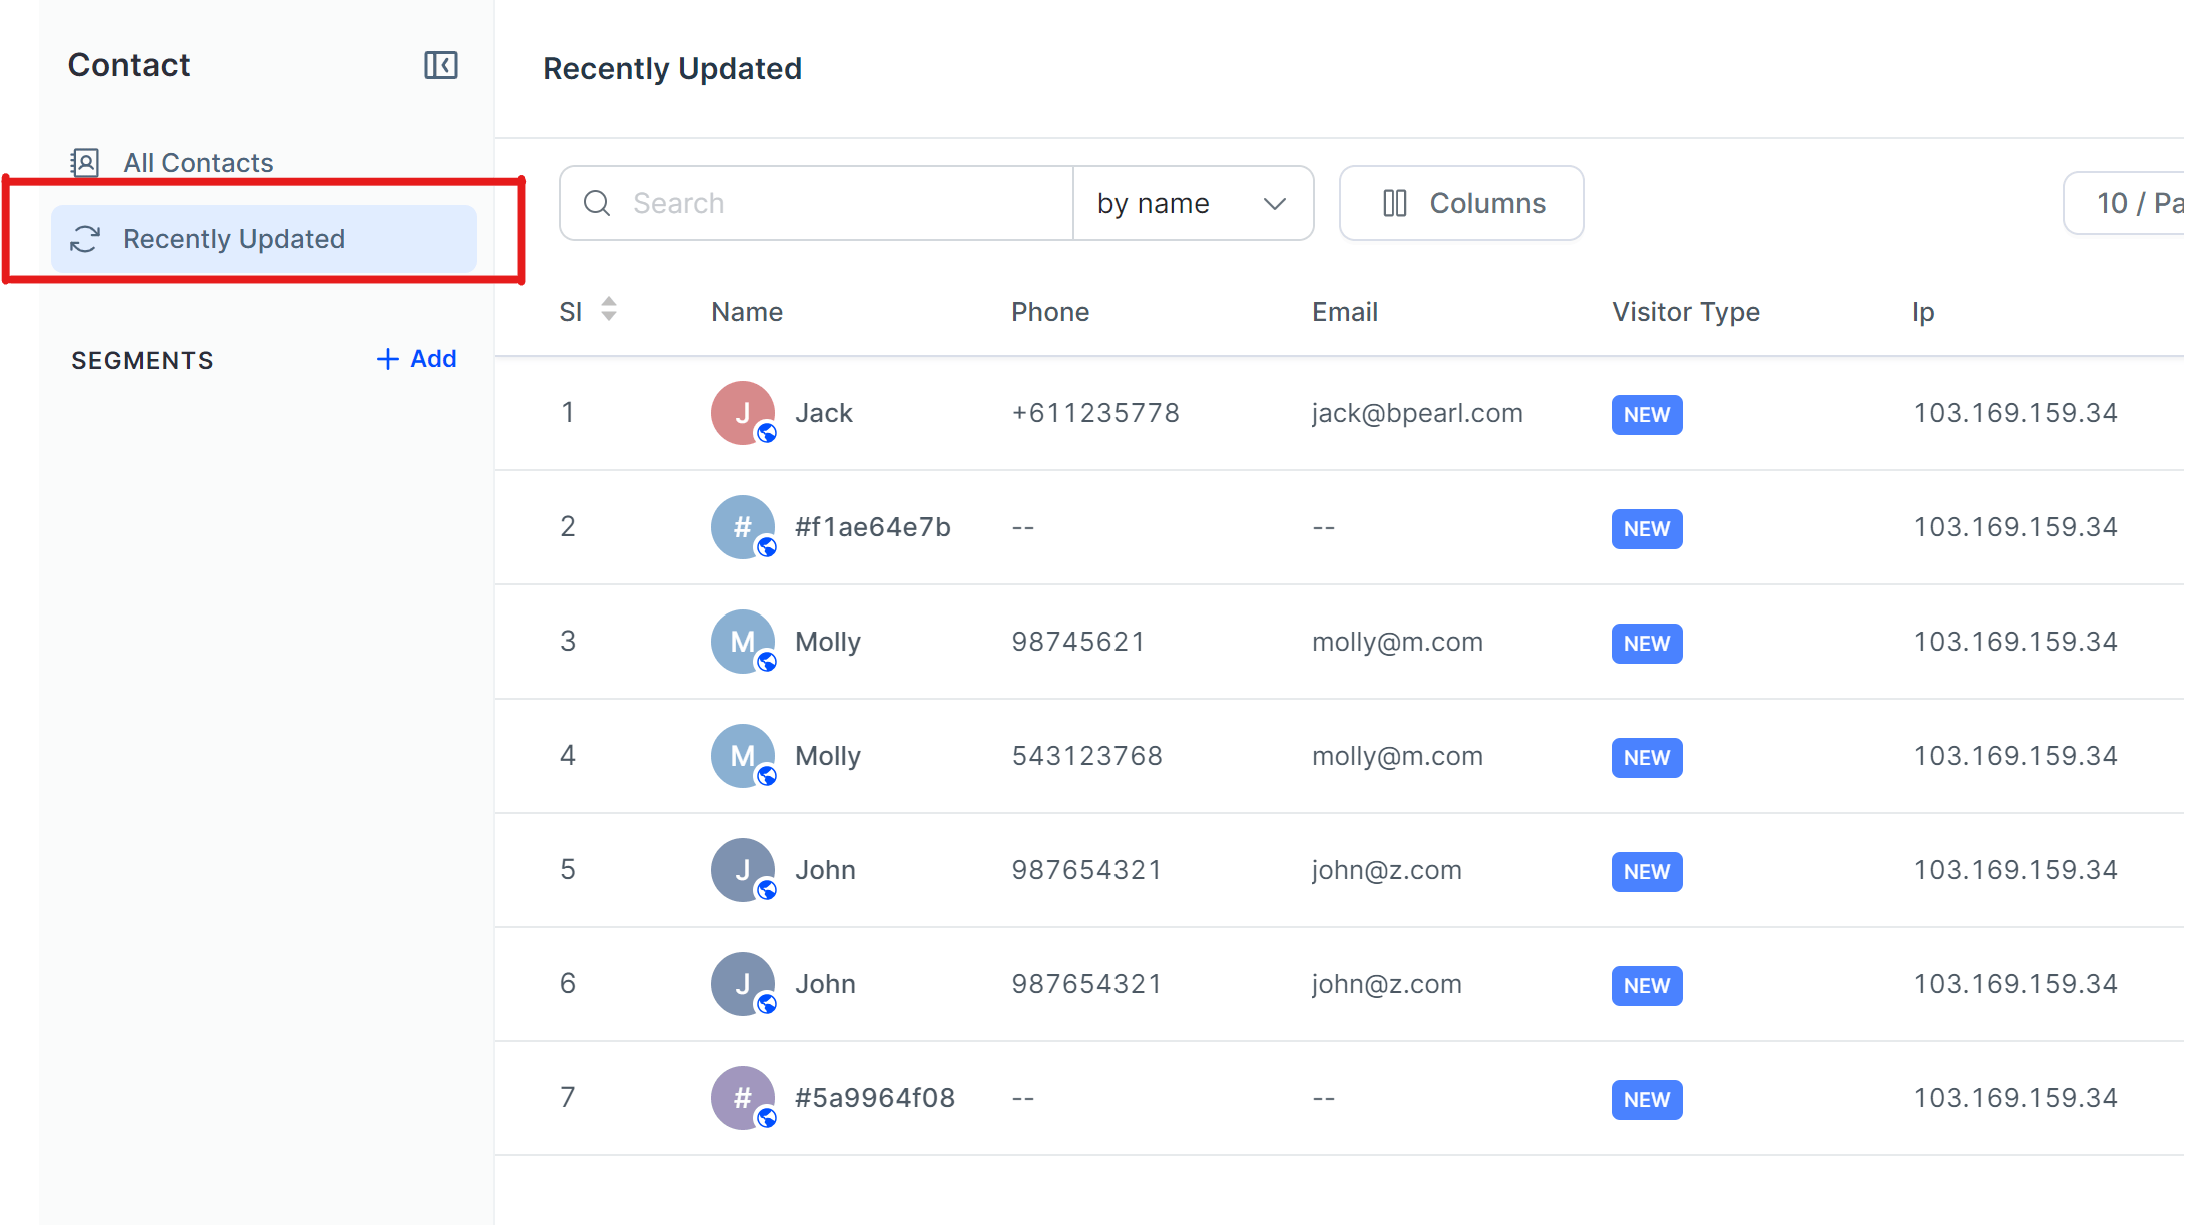Click the web badge on Jack's avatar
This screenshot has width=2185, height=1226.
[x=767, y=433]
